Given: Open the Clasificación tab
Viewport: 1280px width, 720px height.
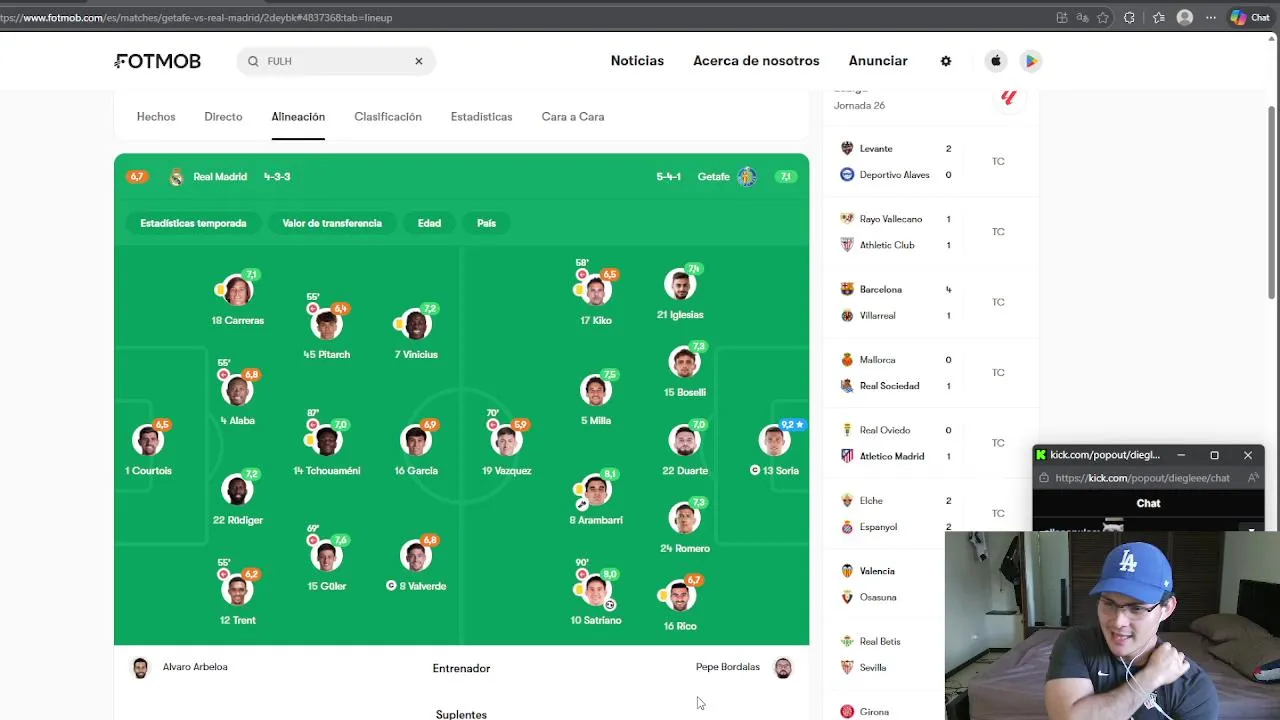Looking at the screenshot, I should click(x=388, y=117).
